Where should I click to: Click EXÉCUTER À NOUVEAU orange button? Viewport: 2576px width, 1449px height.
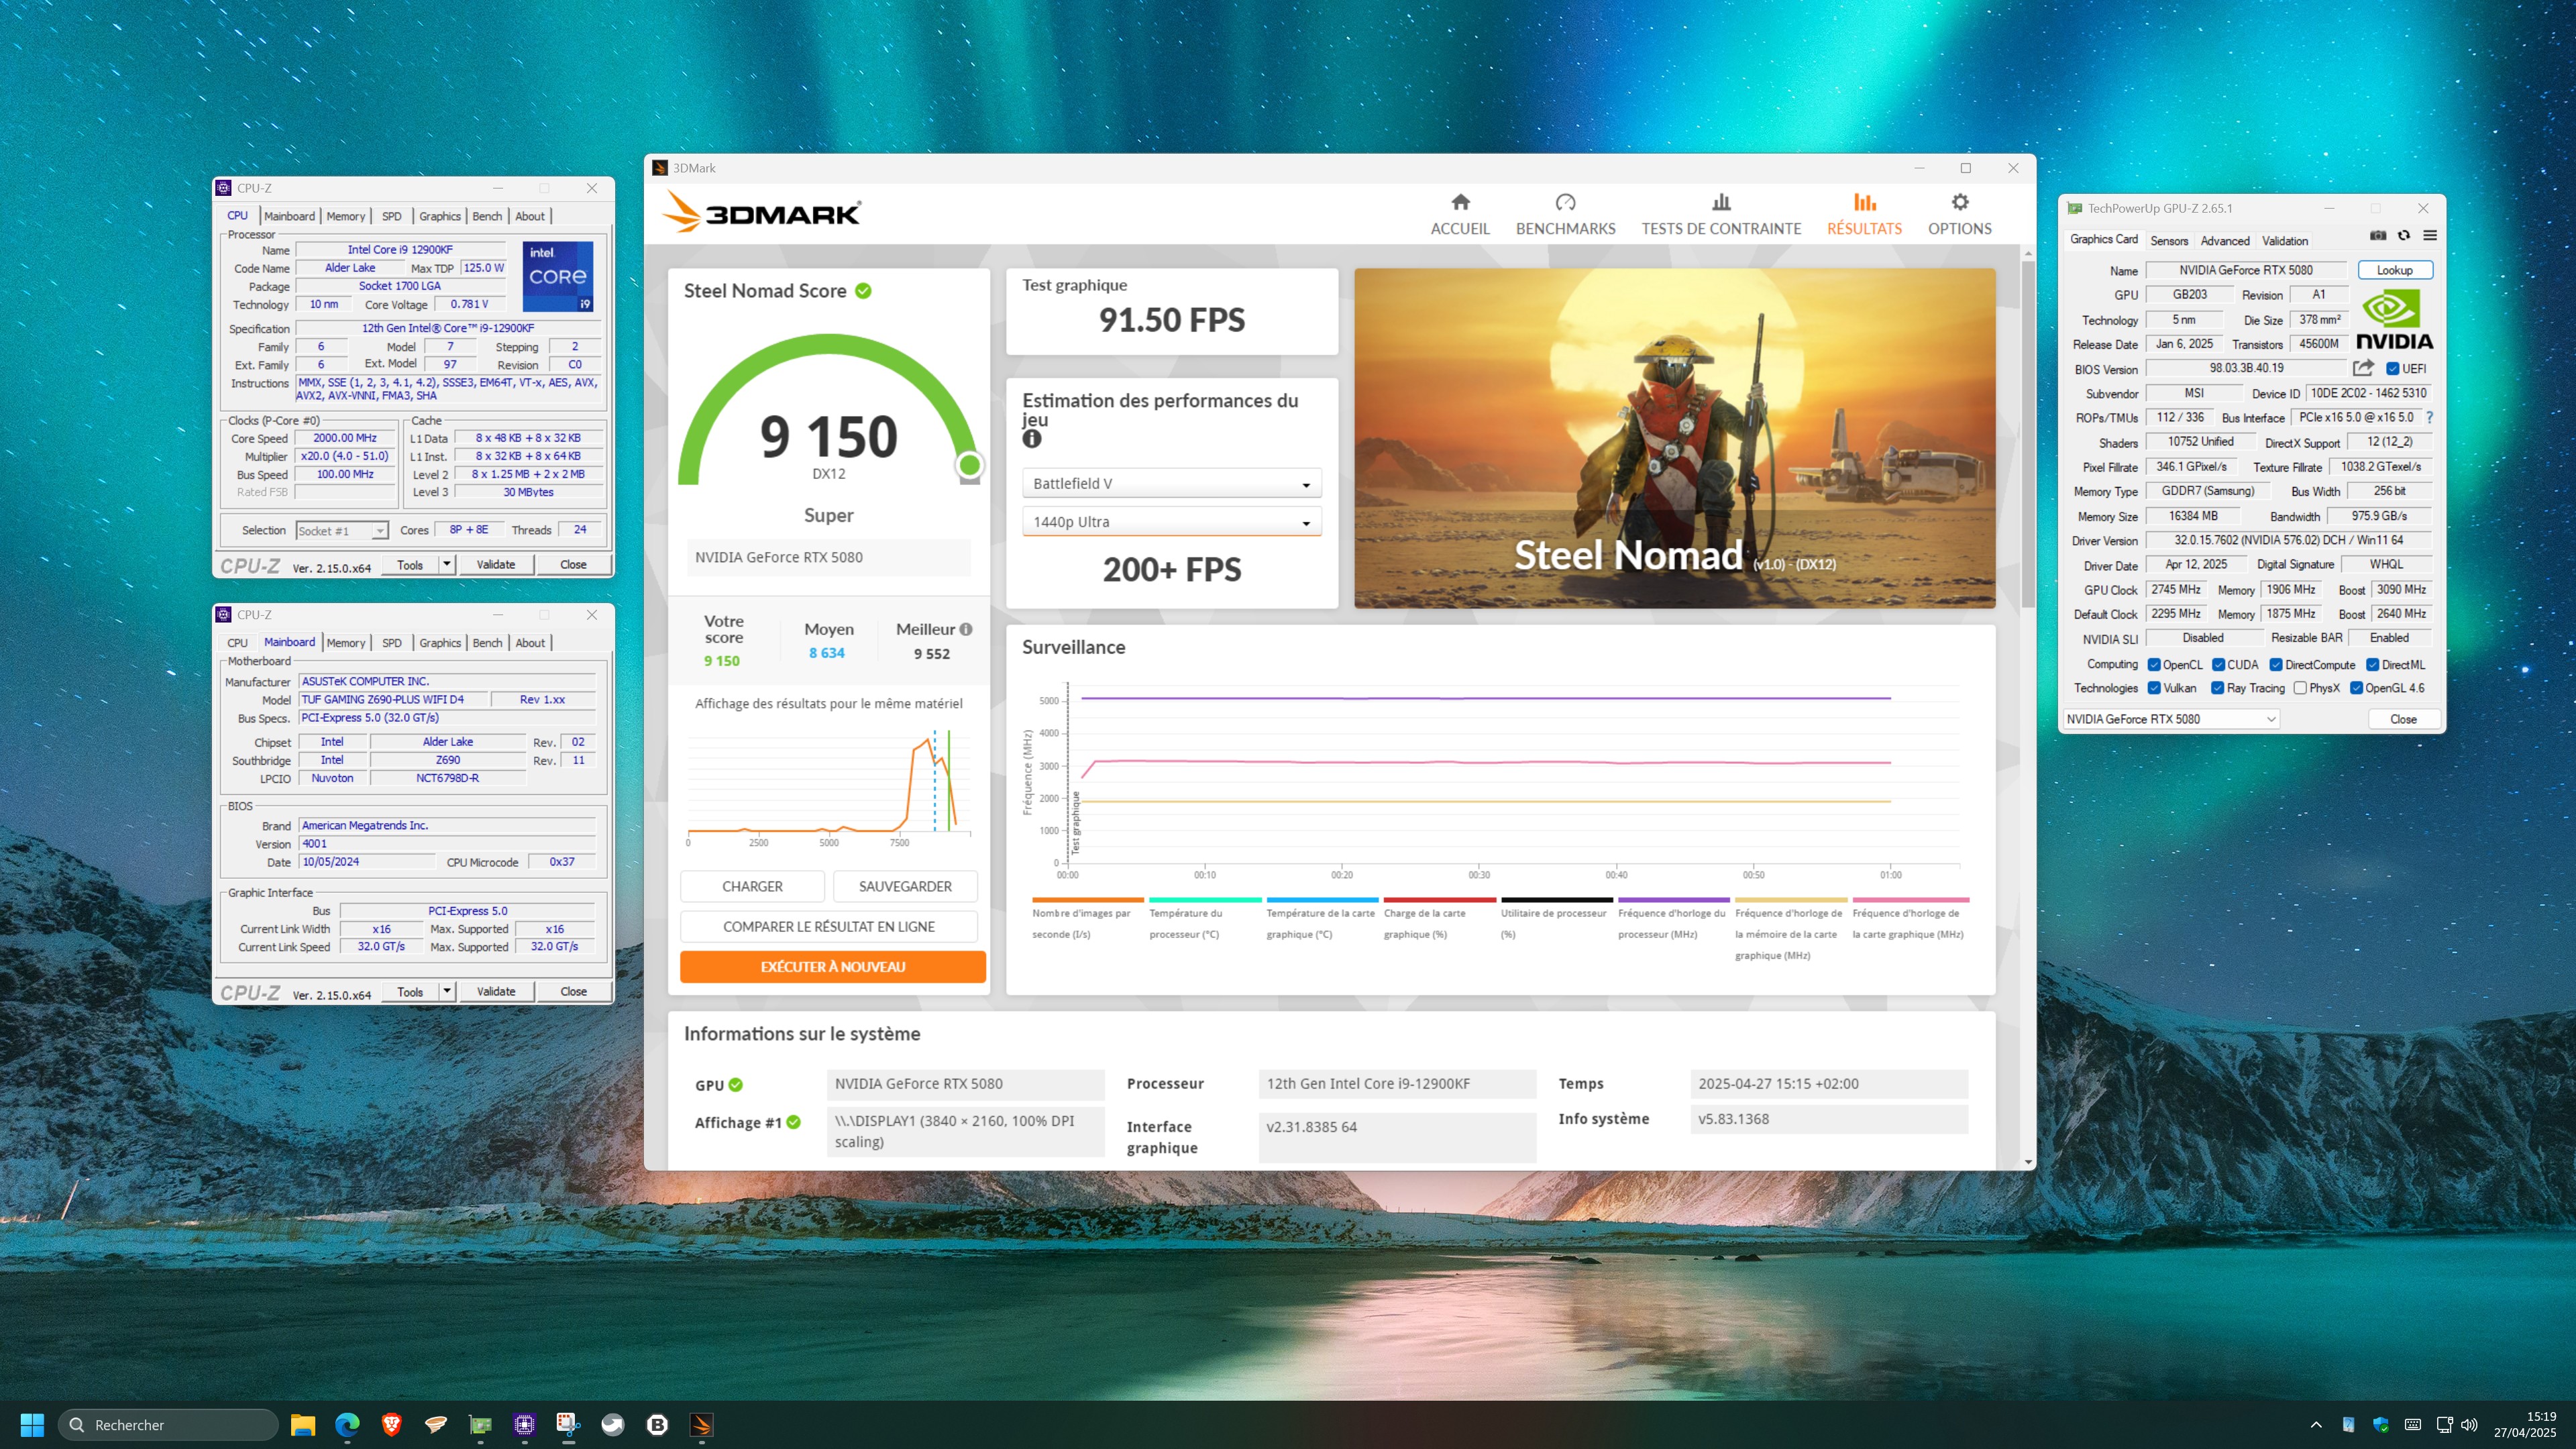832,966
